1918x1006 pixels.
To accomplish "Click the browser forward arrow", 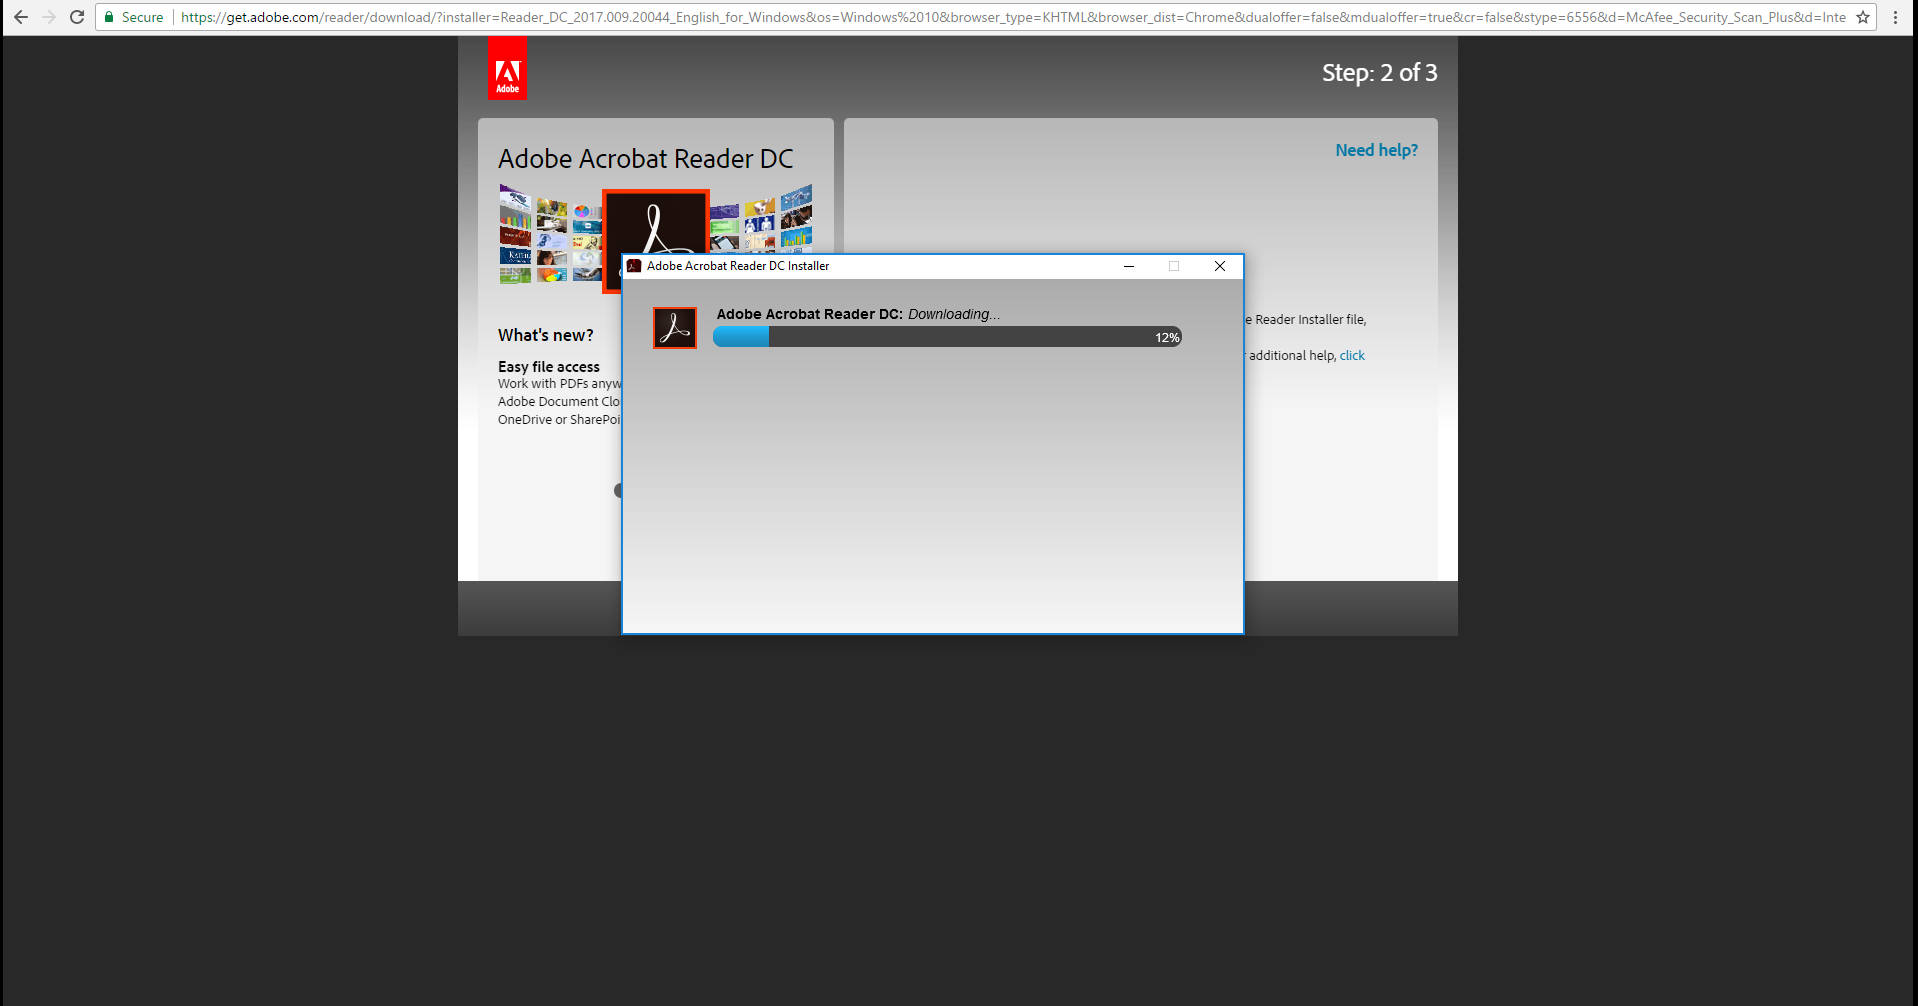I will [x=48, y=17].
